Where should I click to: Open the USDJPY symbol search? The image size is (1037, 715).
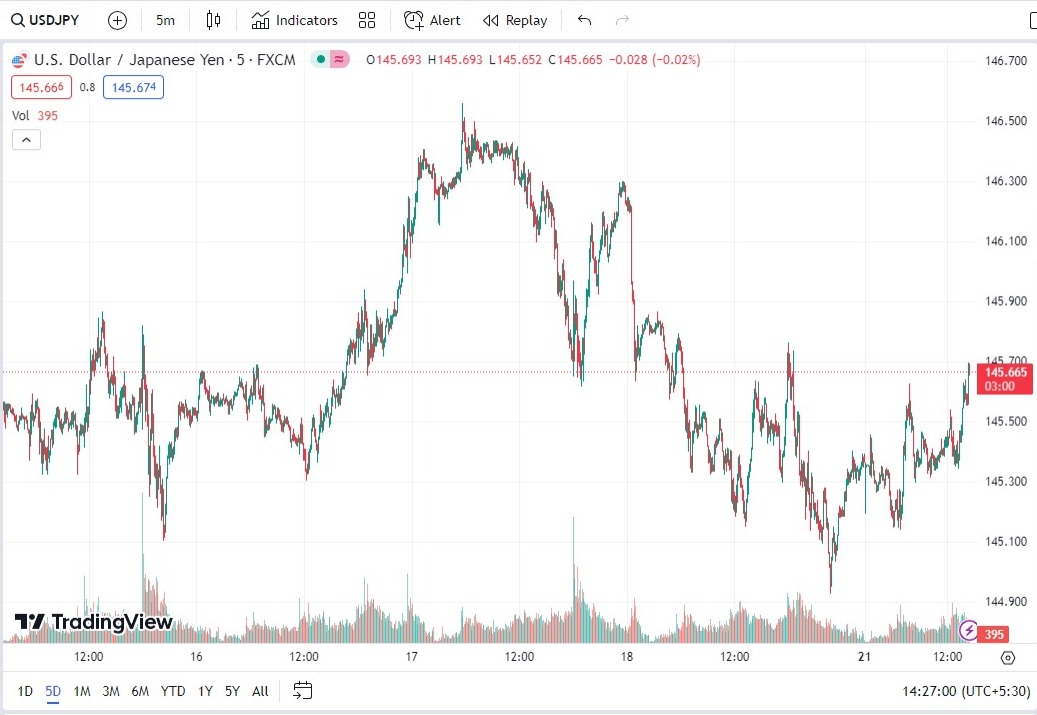(45, 20)
